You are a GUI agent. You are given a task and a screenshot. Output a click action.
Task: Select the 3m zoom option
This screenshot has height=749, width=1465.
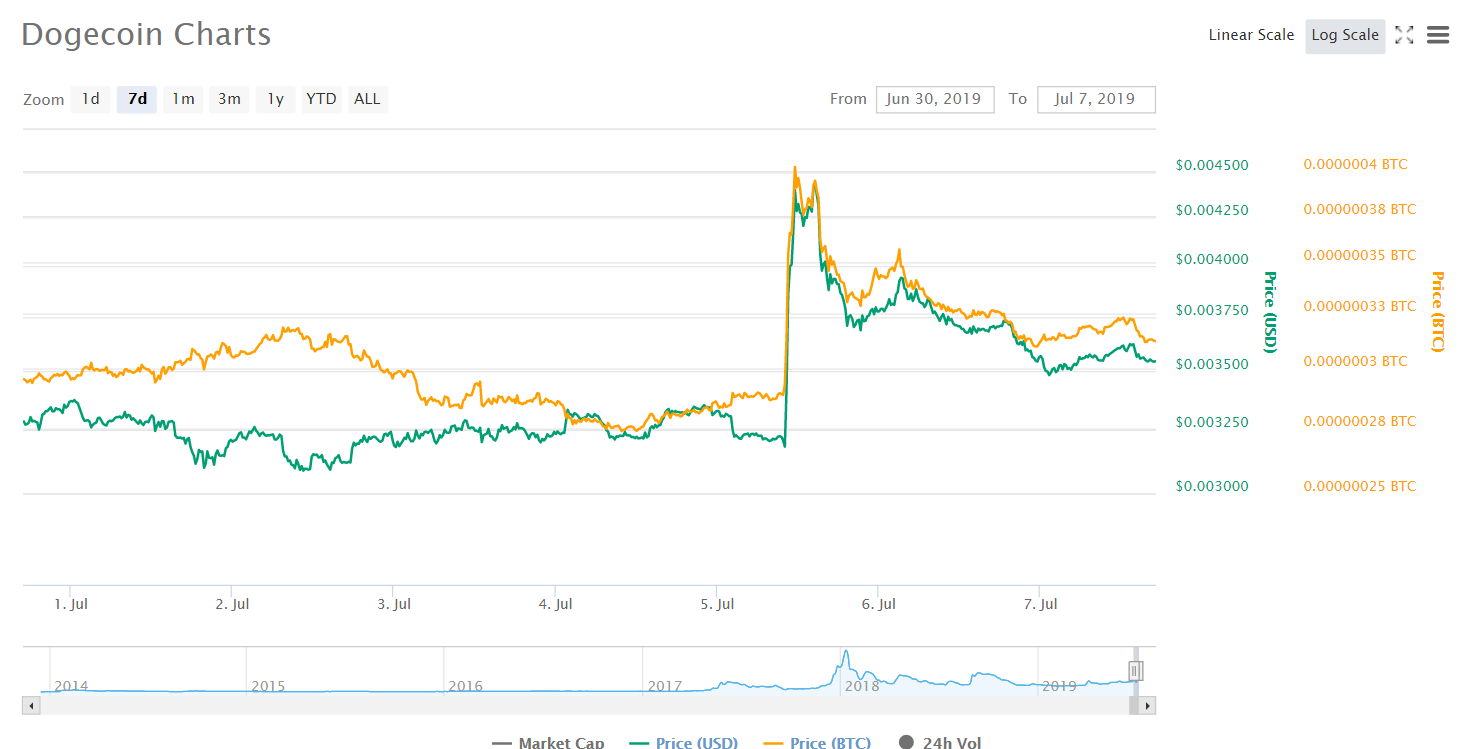point(228,98)
